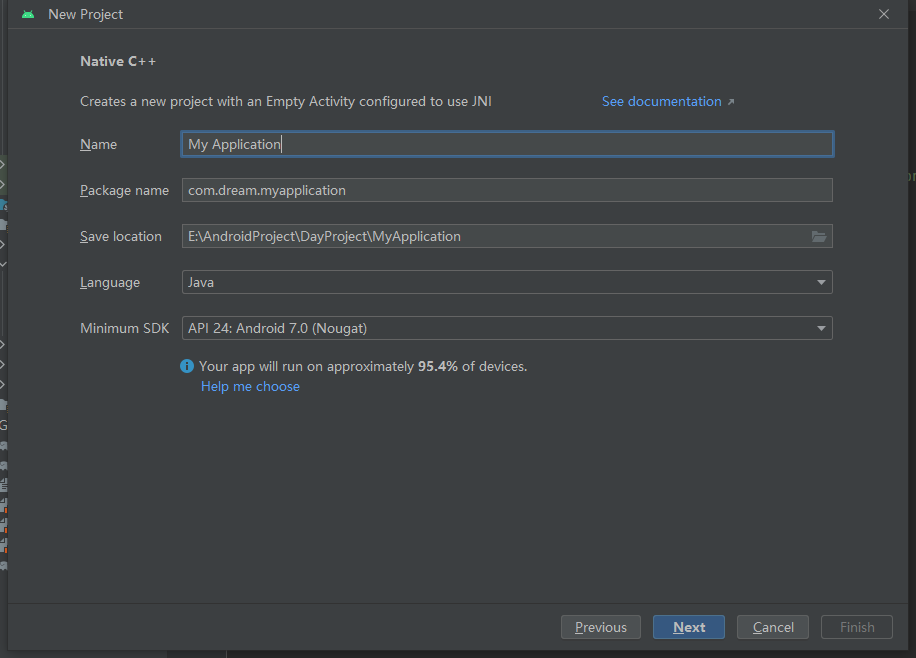Close the New Project dialog
This screenshot has width=916, height=658.
(x=884, y=15)
